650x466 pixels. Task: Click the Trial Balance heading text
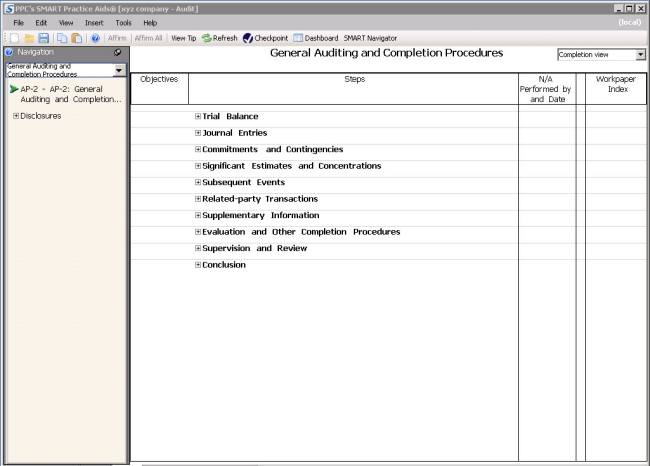pyautogui.click(x=230, y=116)
